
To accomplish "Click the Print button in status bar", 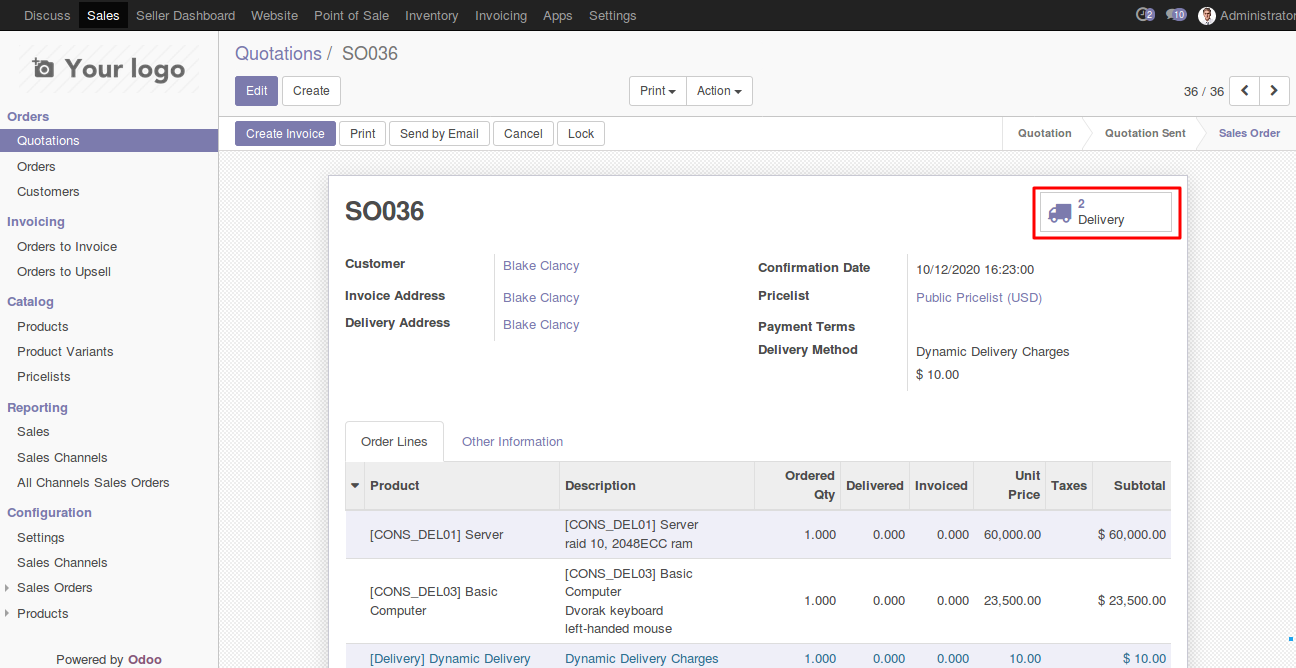I will [363, 134].
